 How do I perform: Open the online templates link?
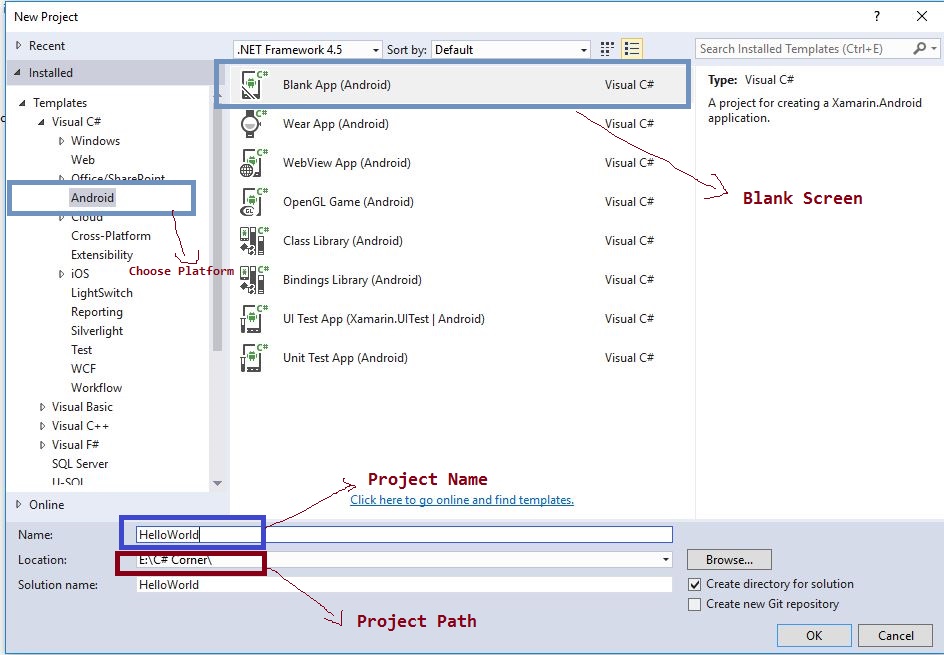coord(462,500)
